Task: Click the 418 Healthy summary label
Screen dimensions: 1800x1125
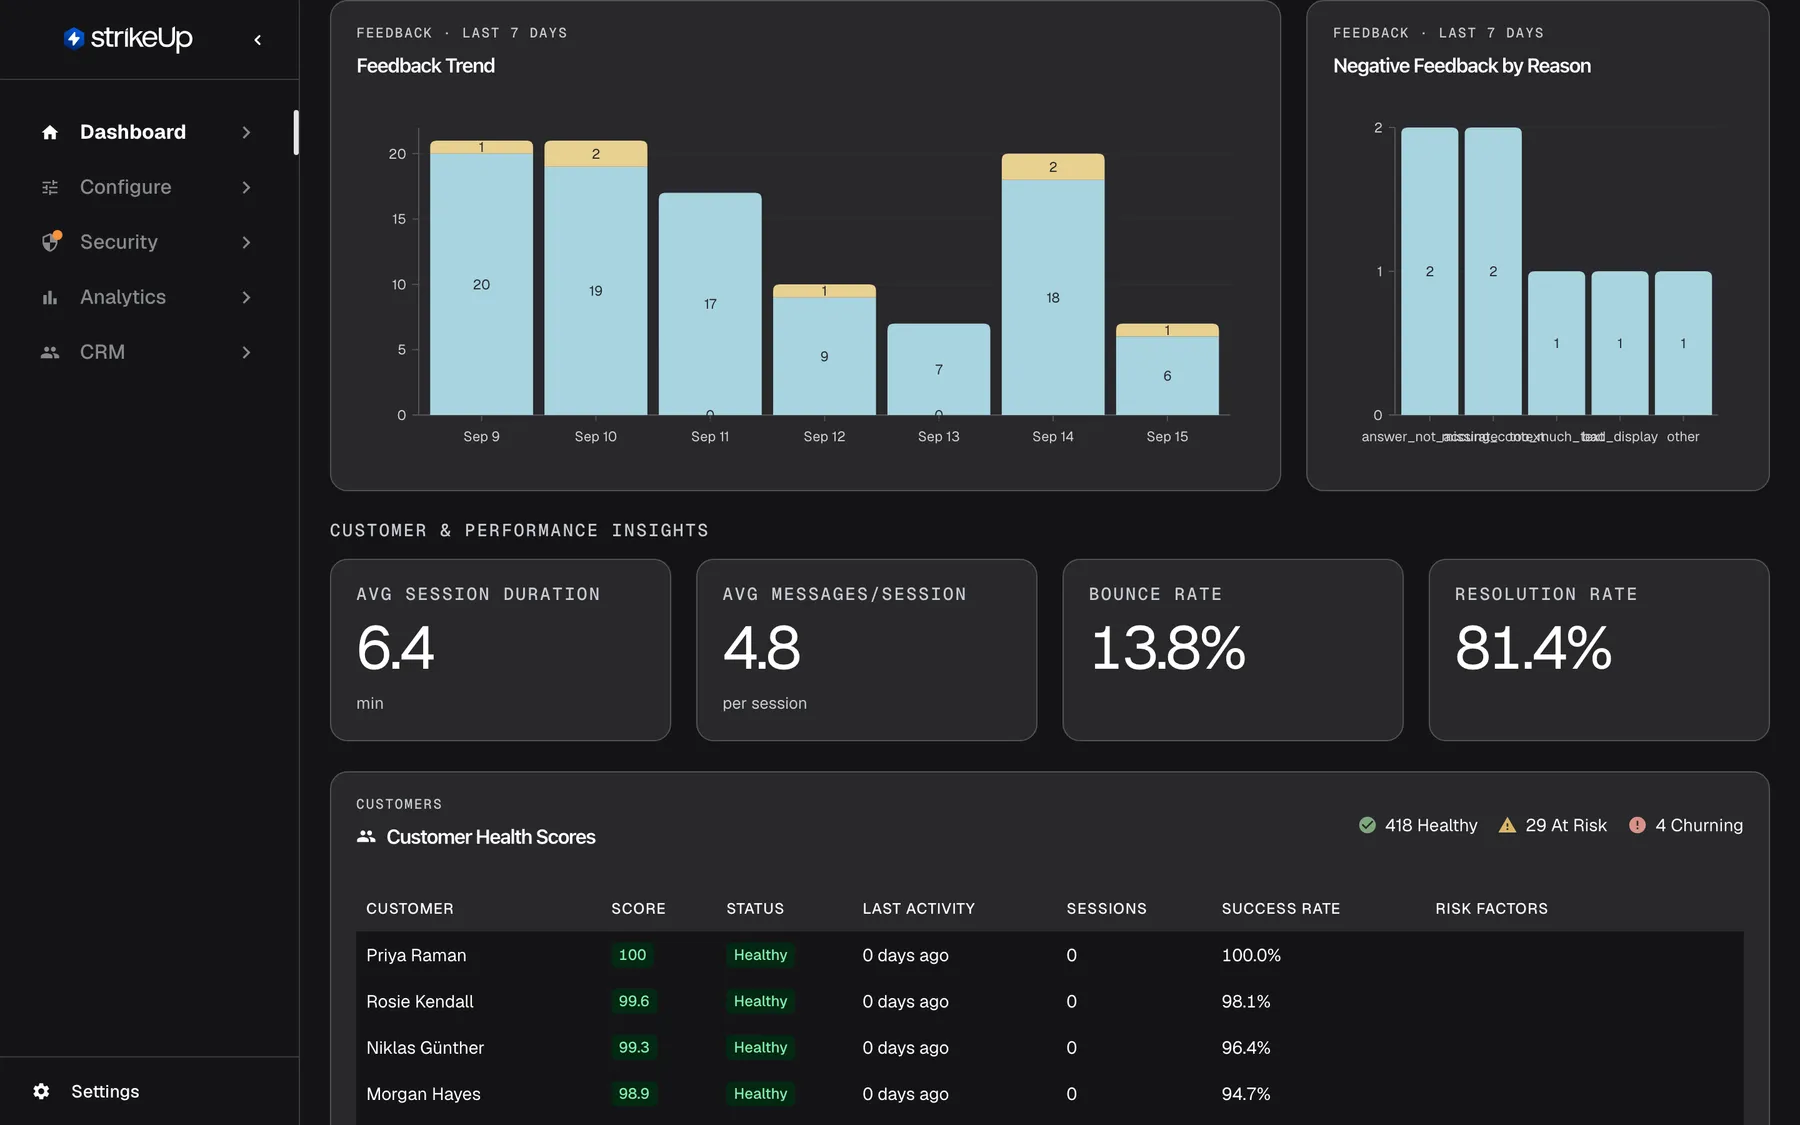Action: point(1431,825)
